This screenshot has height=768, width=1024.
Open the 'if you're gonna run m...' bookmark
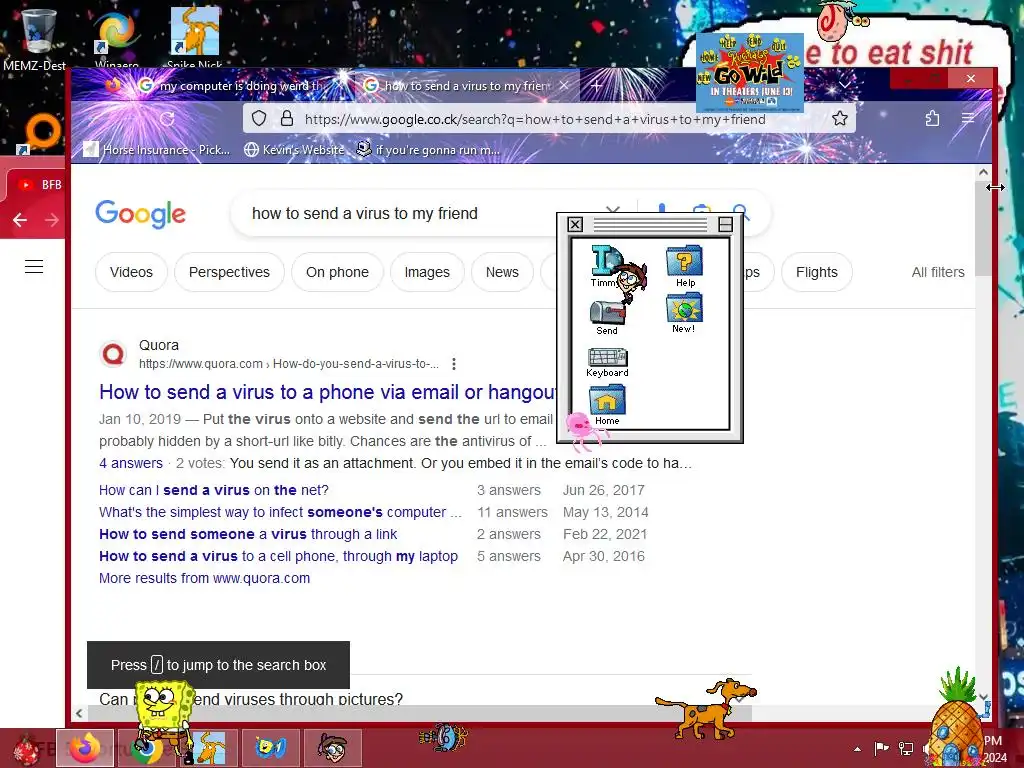(428, 150)
